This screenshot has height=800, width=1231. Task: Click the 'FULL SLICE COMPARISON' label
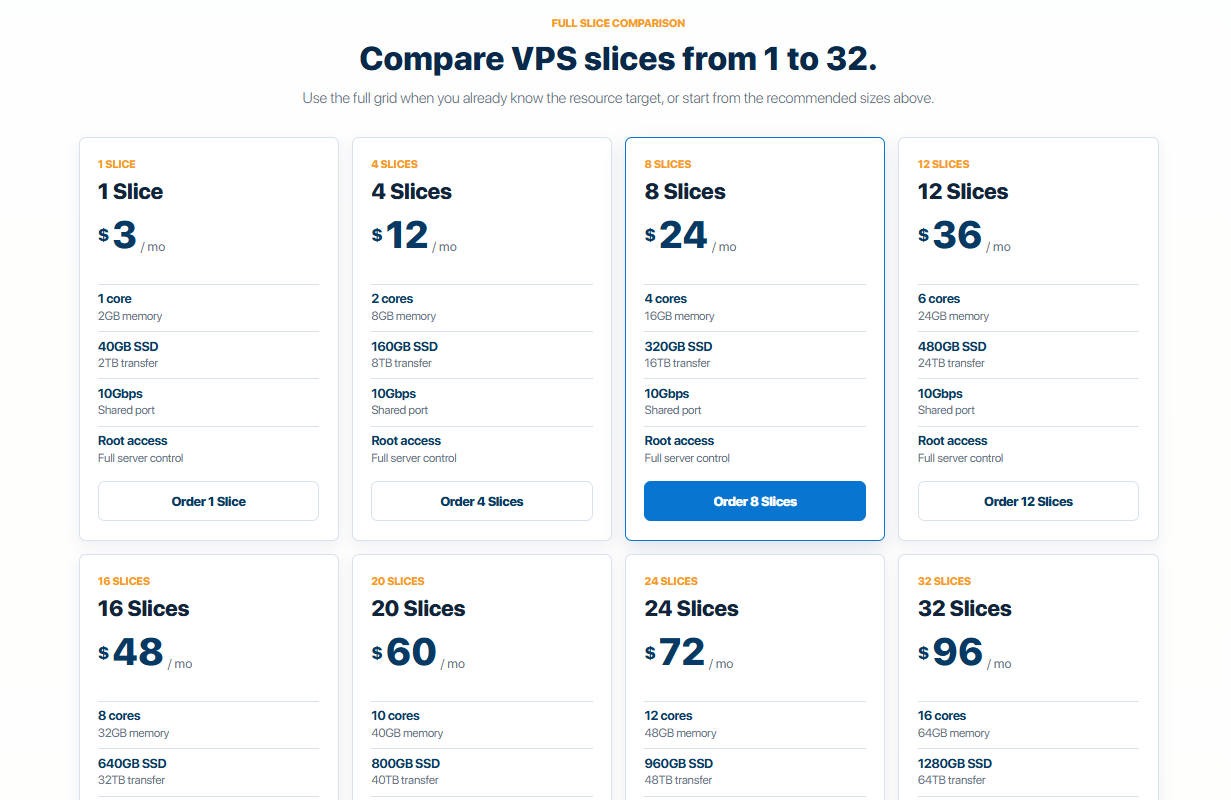pos(618,23)
